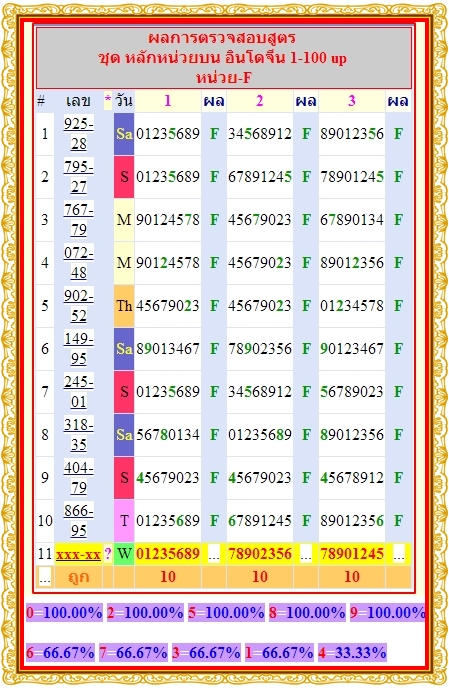Open the 149-95 number link
The width and height of the screenshot is (449, 688).
(x=79, y=349)
